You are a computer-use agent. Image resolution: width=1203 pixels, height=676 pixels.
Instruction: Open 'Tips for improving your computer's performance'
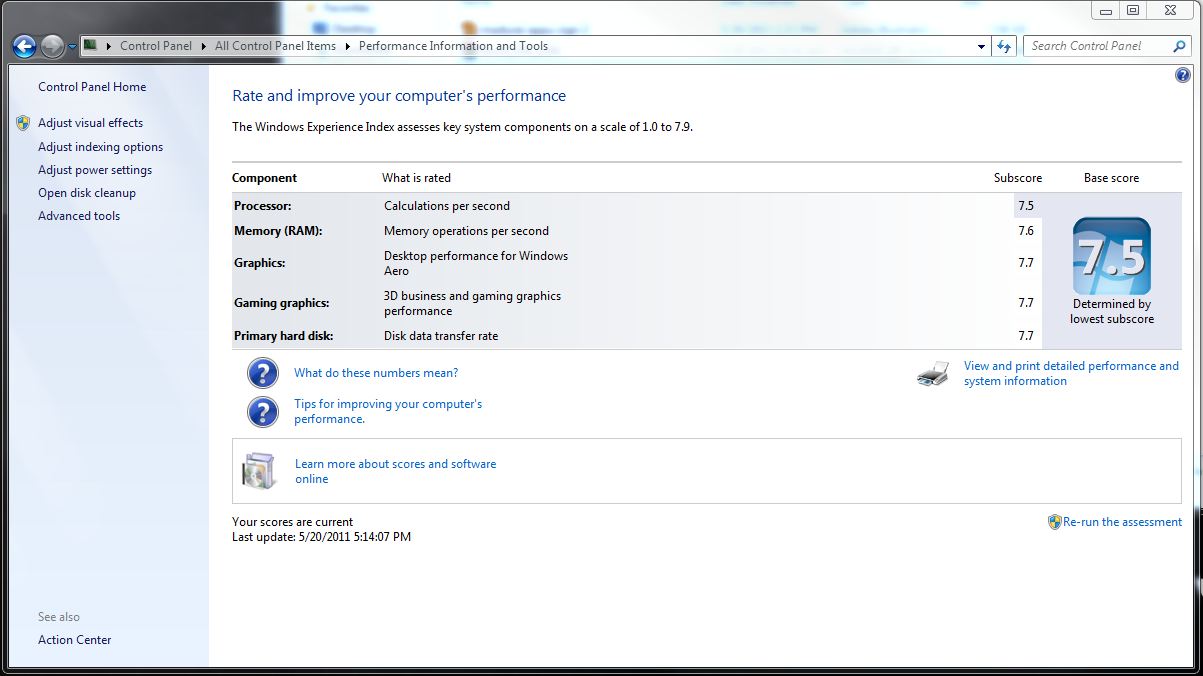tap(388, 412)
